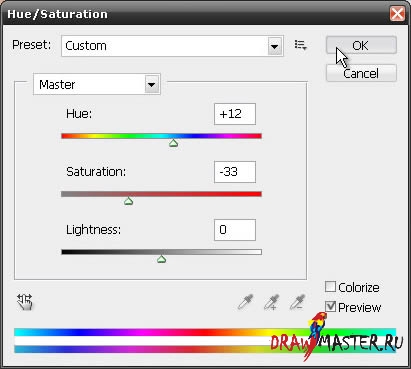The height and width of the screenshot is (369, 411).
Task: Expand the Master channel dropdown arrow
Action: (152, 84)
